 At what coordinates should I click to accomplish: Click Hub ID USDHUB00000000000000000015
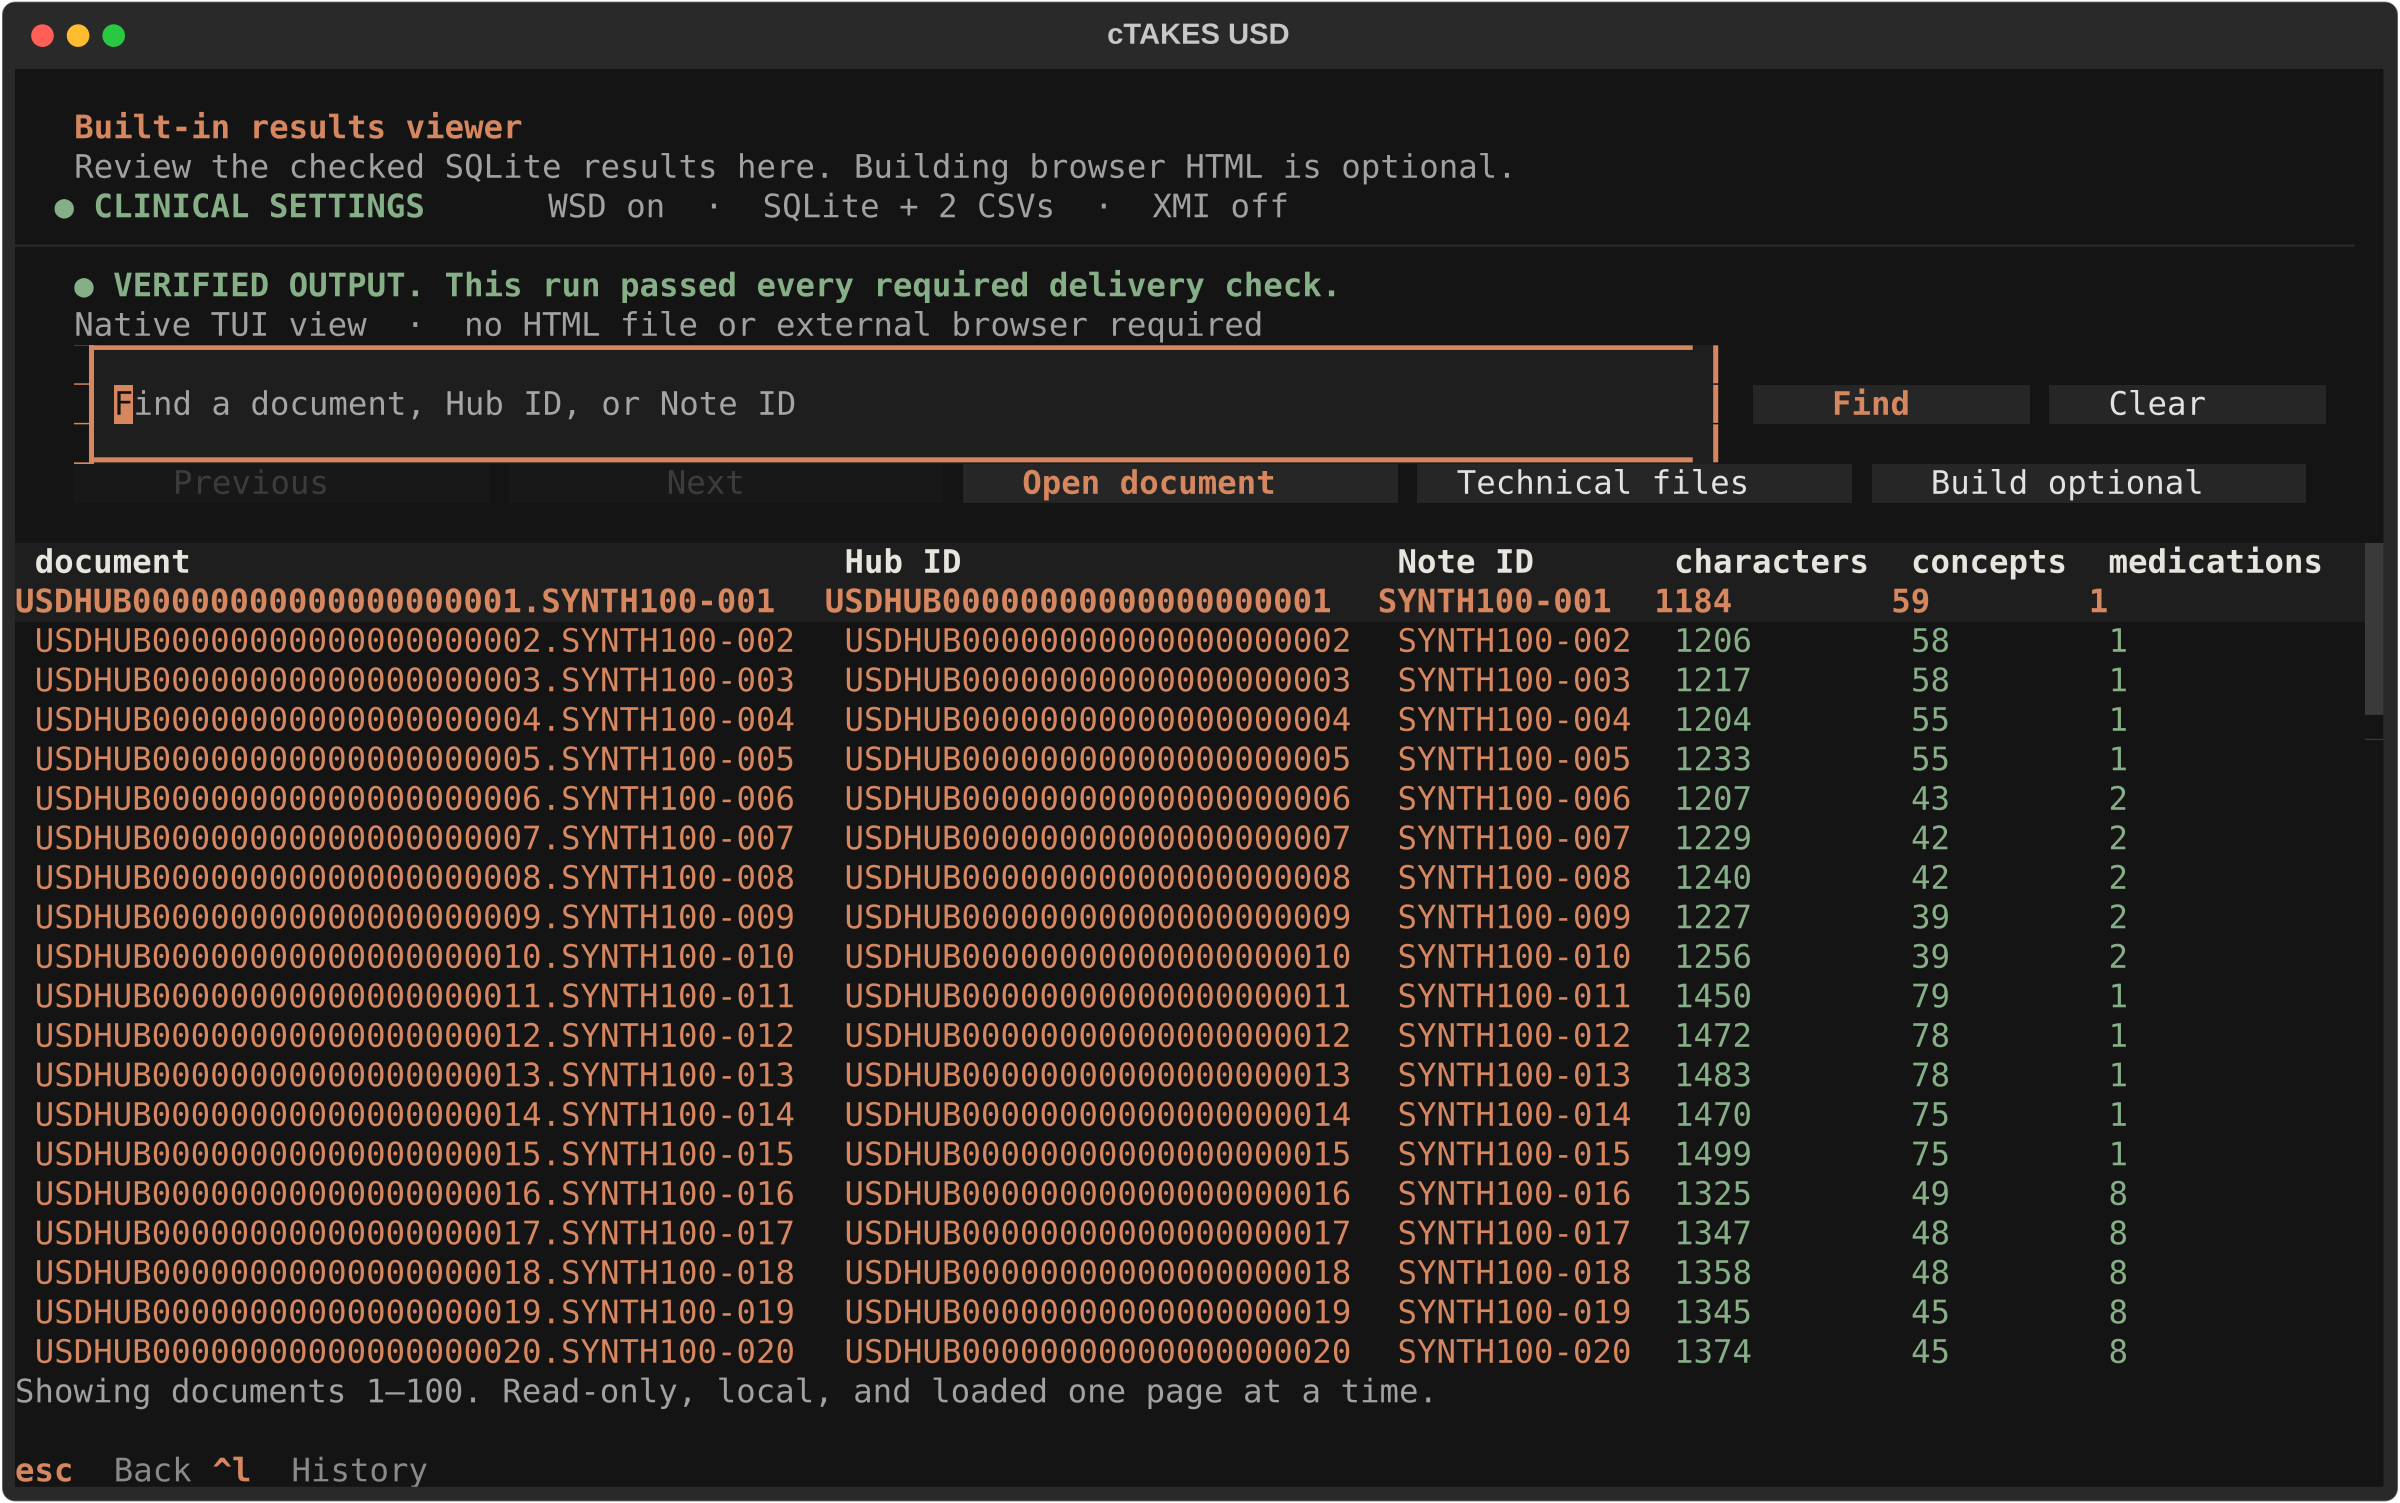(x=1097, y=1154)
